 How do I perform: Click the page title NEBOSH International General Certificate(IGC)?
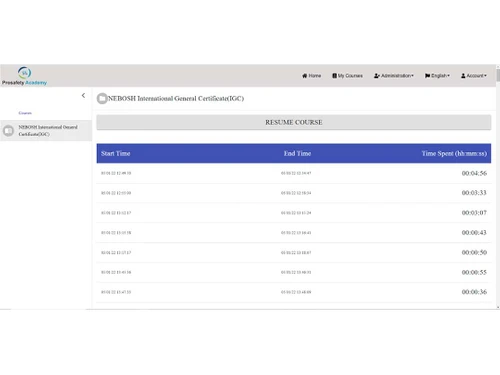(176, 99)
